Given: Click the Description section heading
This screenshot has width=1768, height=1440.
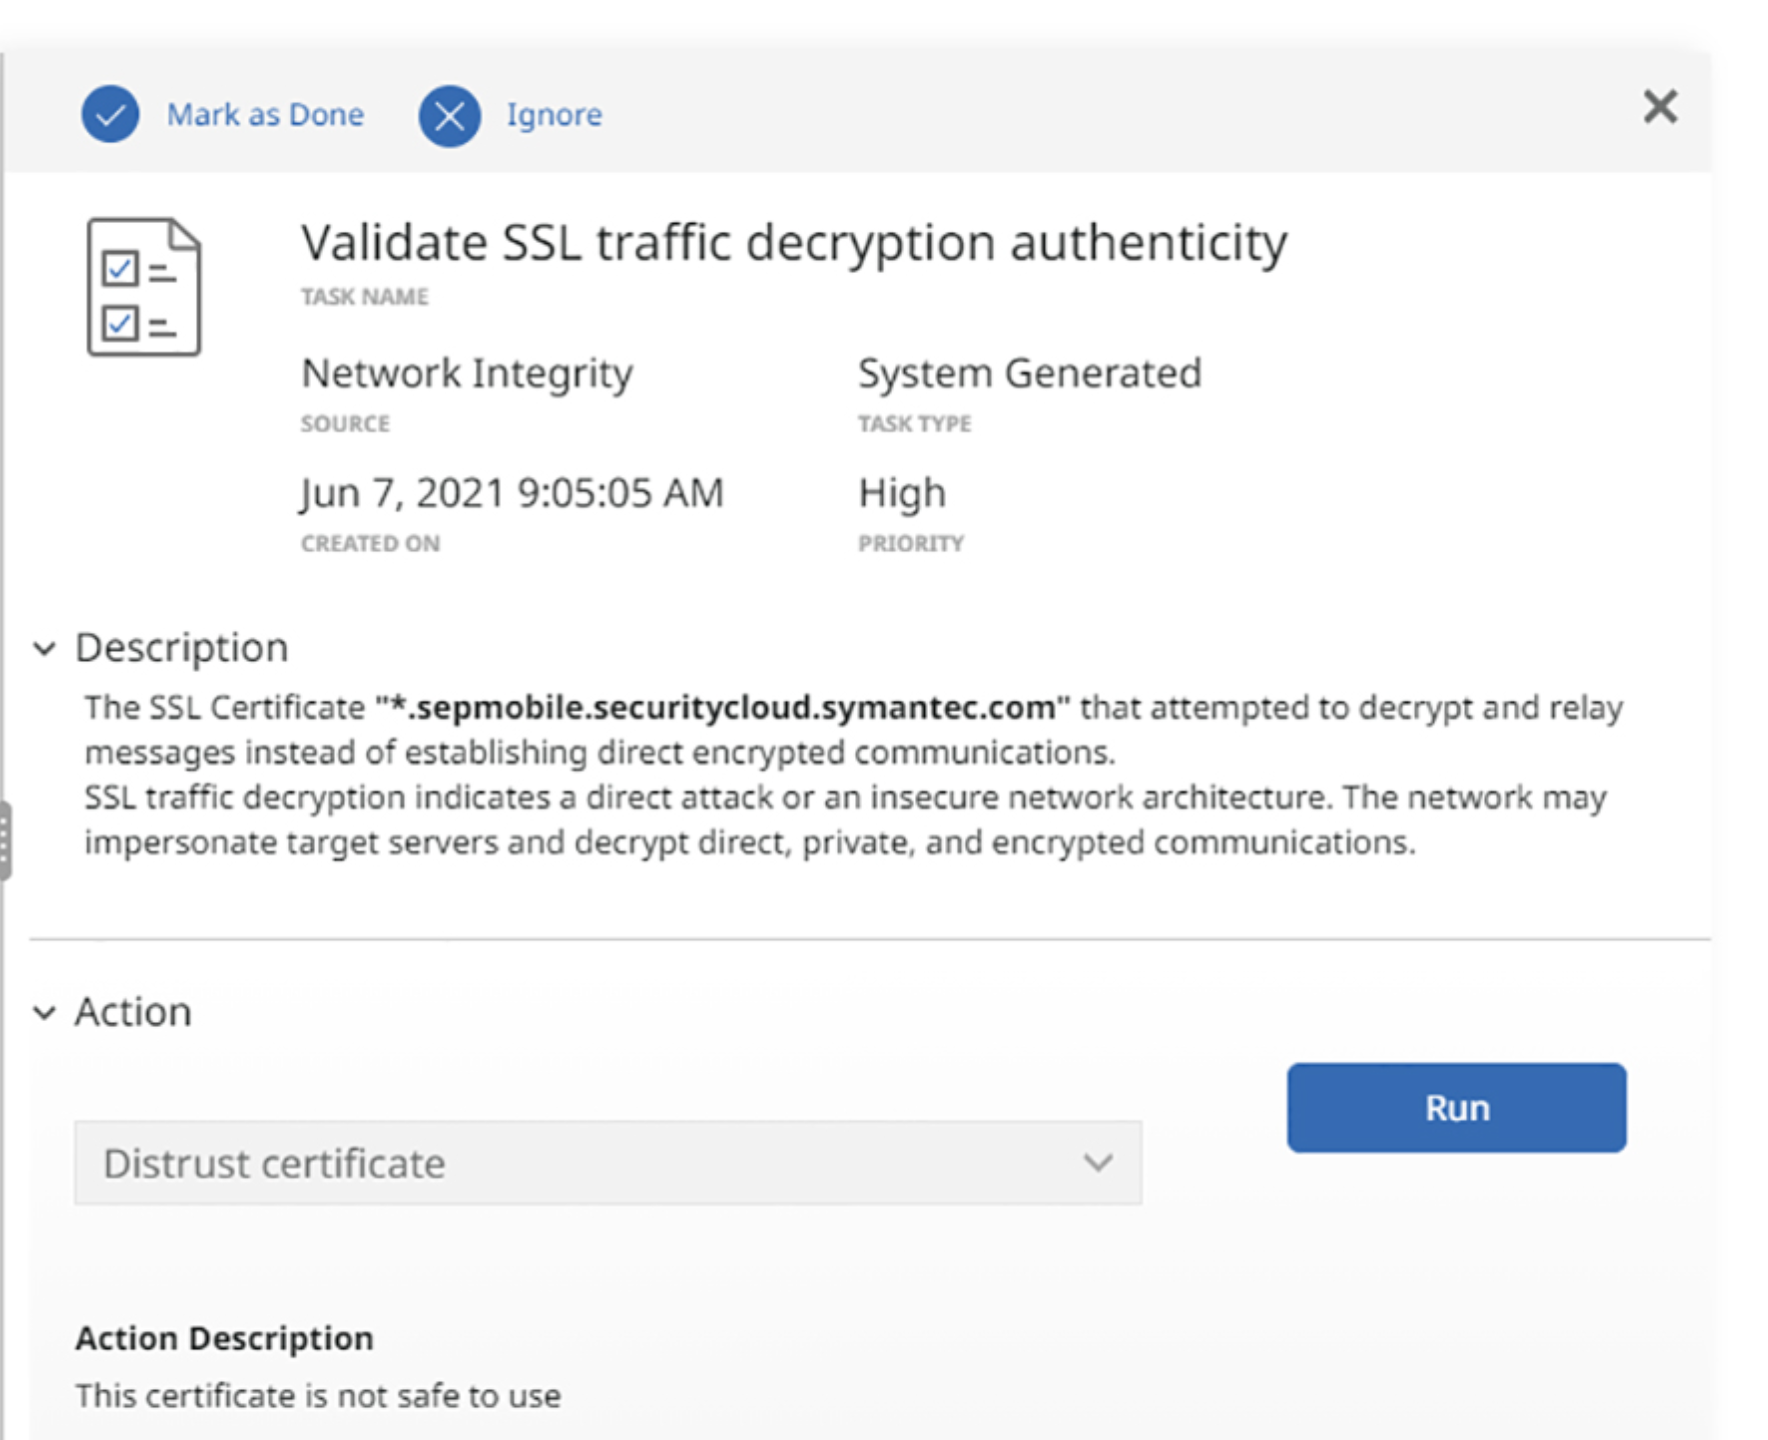Looking at the screenshot, I should pyautogui.click(x=182, y=648).
